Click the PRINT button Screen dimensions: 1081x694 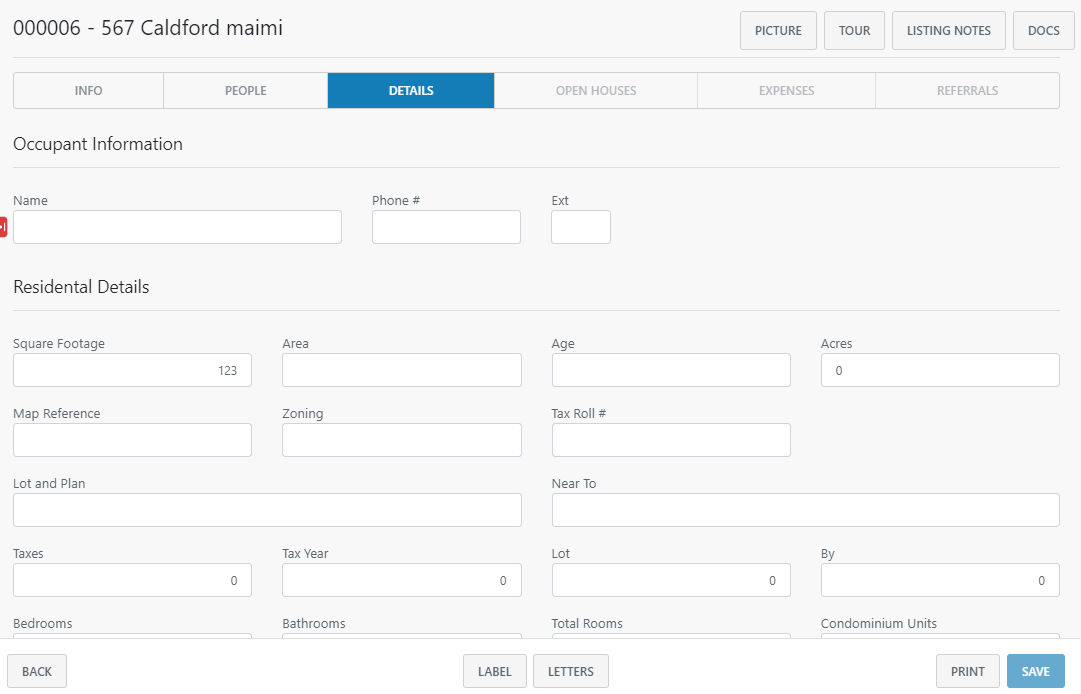coord(967,670)
